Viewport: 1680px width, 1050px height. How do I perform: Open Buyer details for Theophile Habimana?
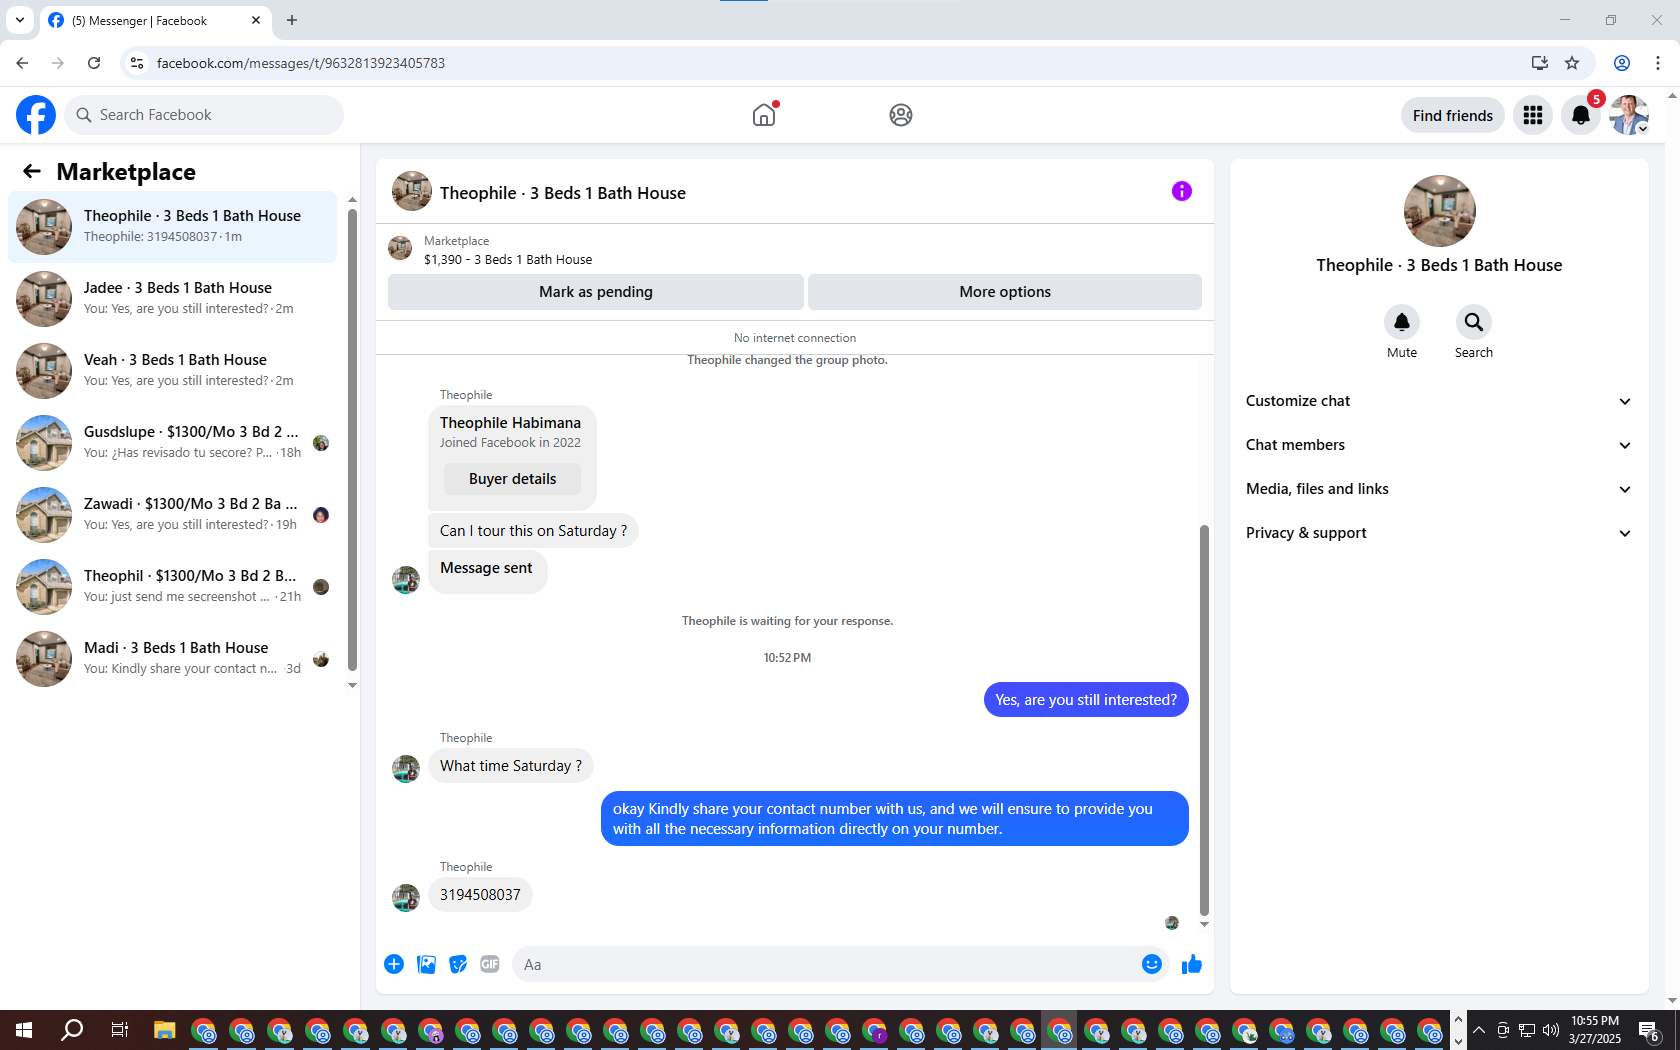(512, 479)
